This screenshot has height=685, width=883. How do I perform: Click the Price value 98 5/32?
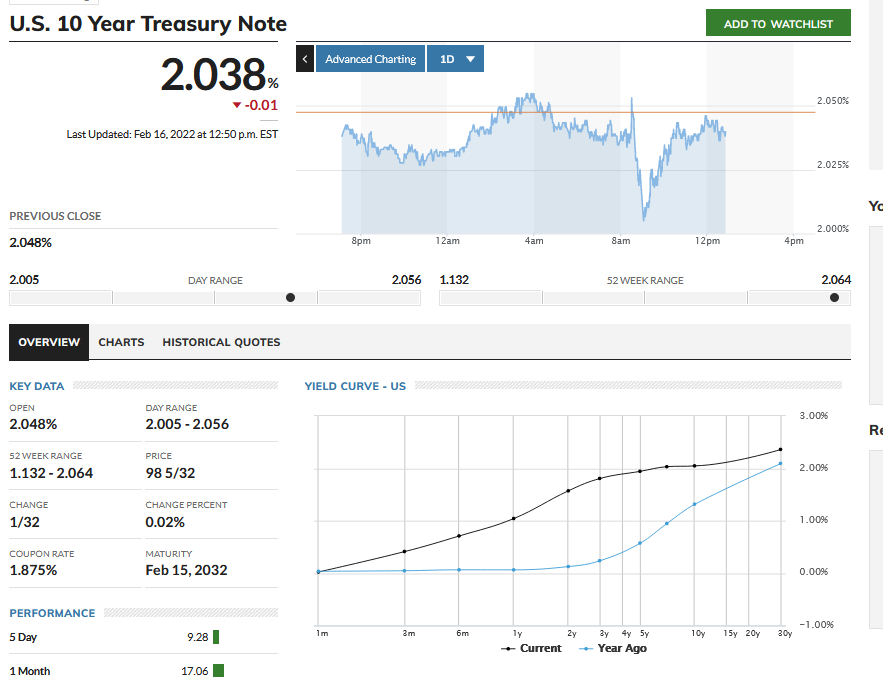(170, 473)
